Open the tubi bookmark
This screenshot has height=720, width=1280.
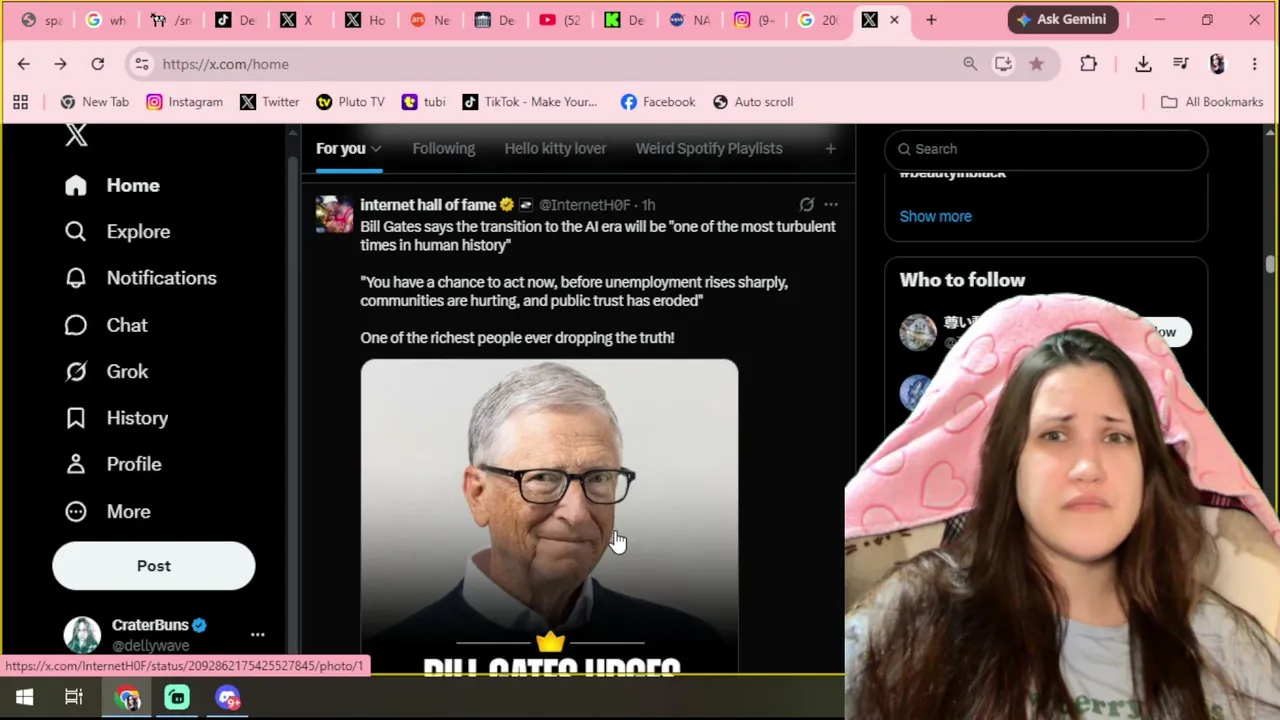click(423, 102)
